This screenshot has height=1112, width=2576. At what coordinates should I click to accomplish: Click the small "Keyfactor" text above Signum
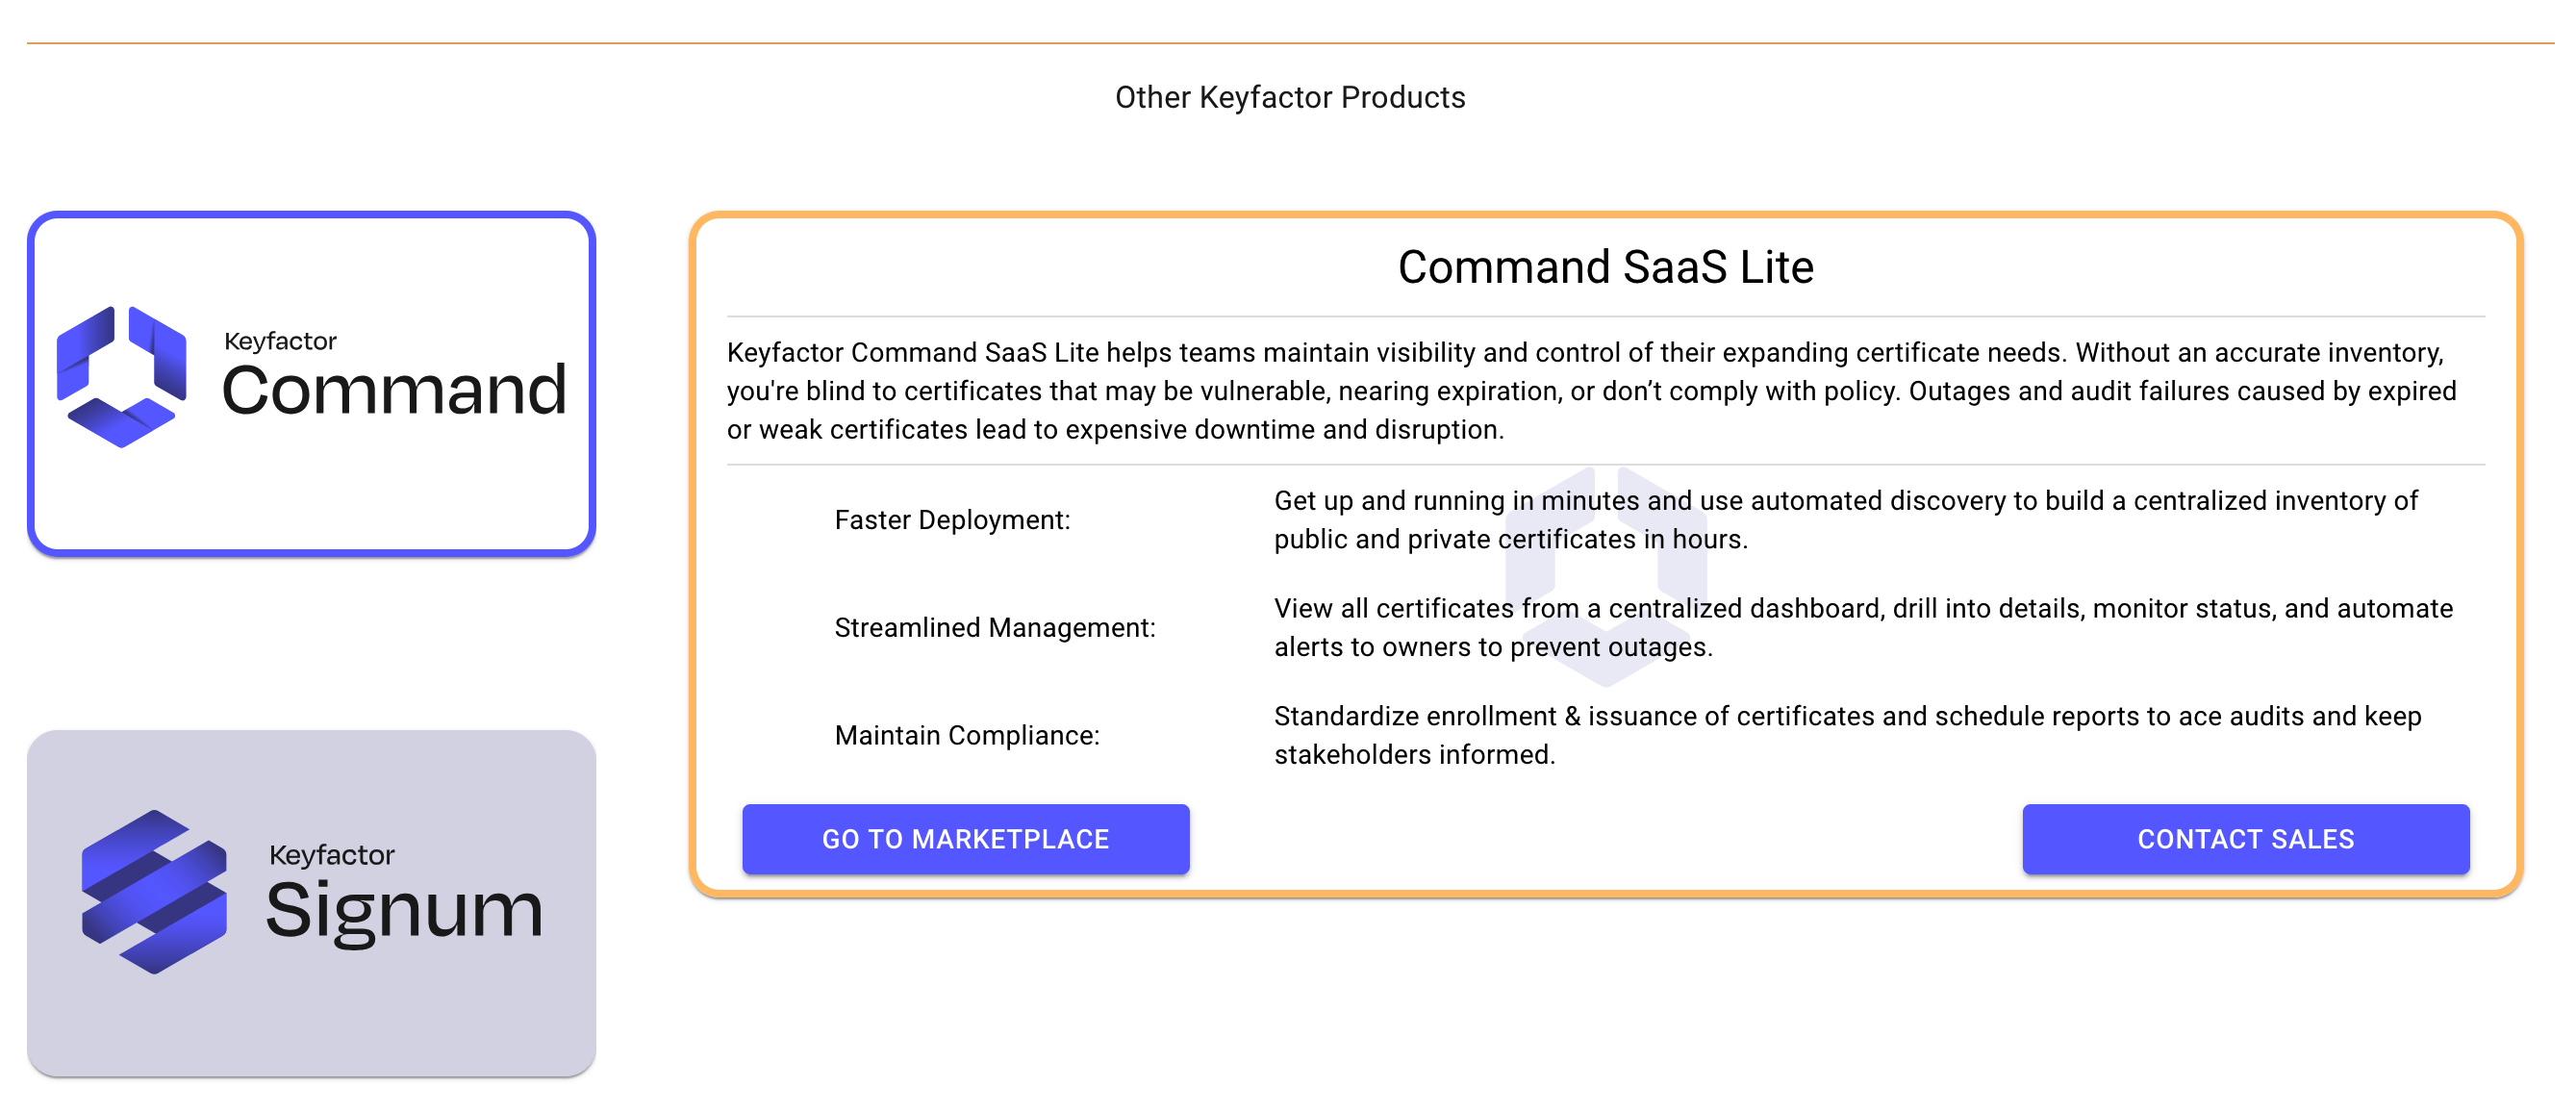[x=331, y=855]
